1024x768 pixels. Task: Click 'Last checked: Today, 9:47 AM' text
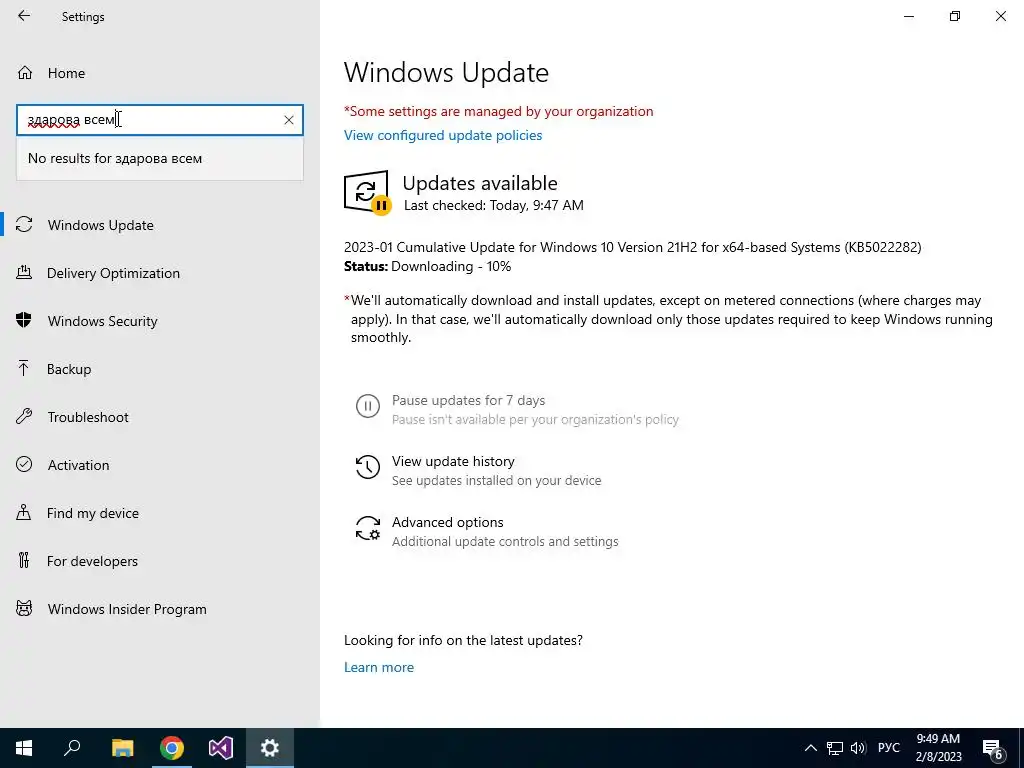(x=494, y=205)
